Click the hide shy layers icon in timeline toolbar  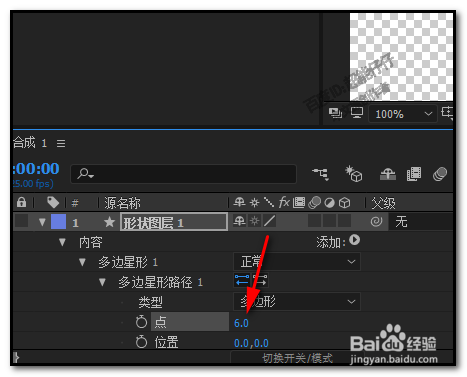388,174
